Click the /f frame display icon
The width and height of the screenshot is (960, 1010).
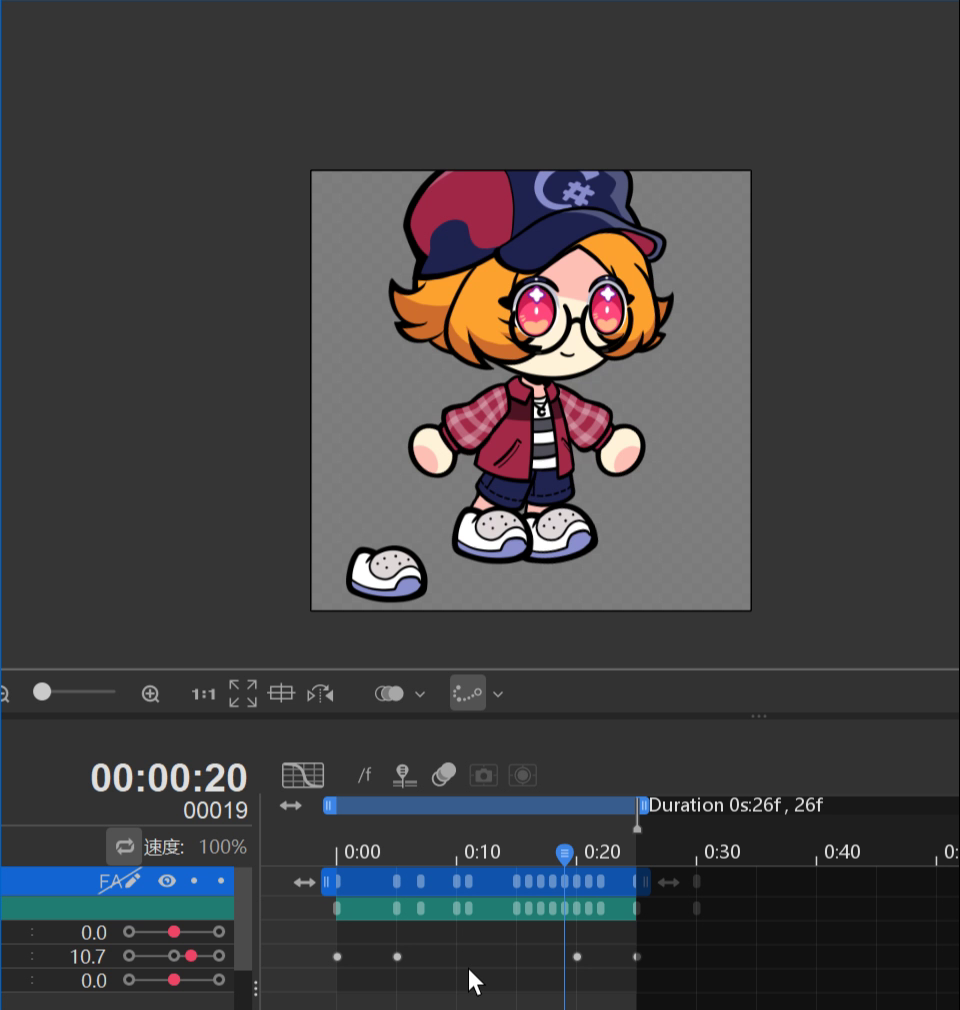[365, 775]
